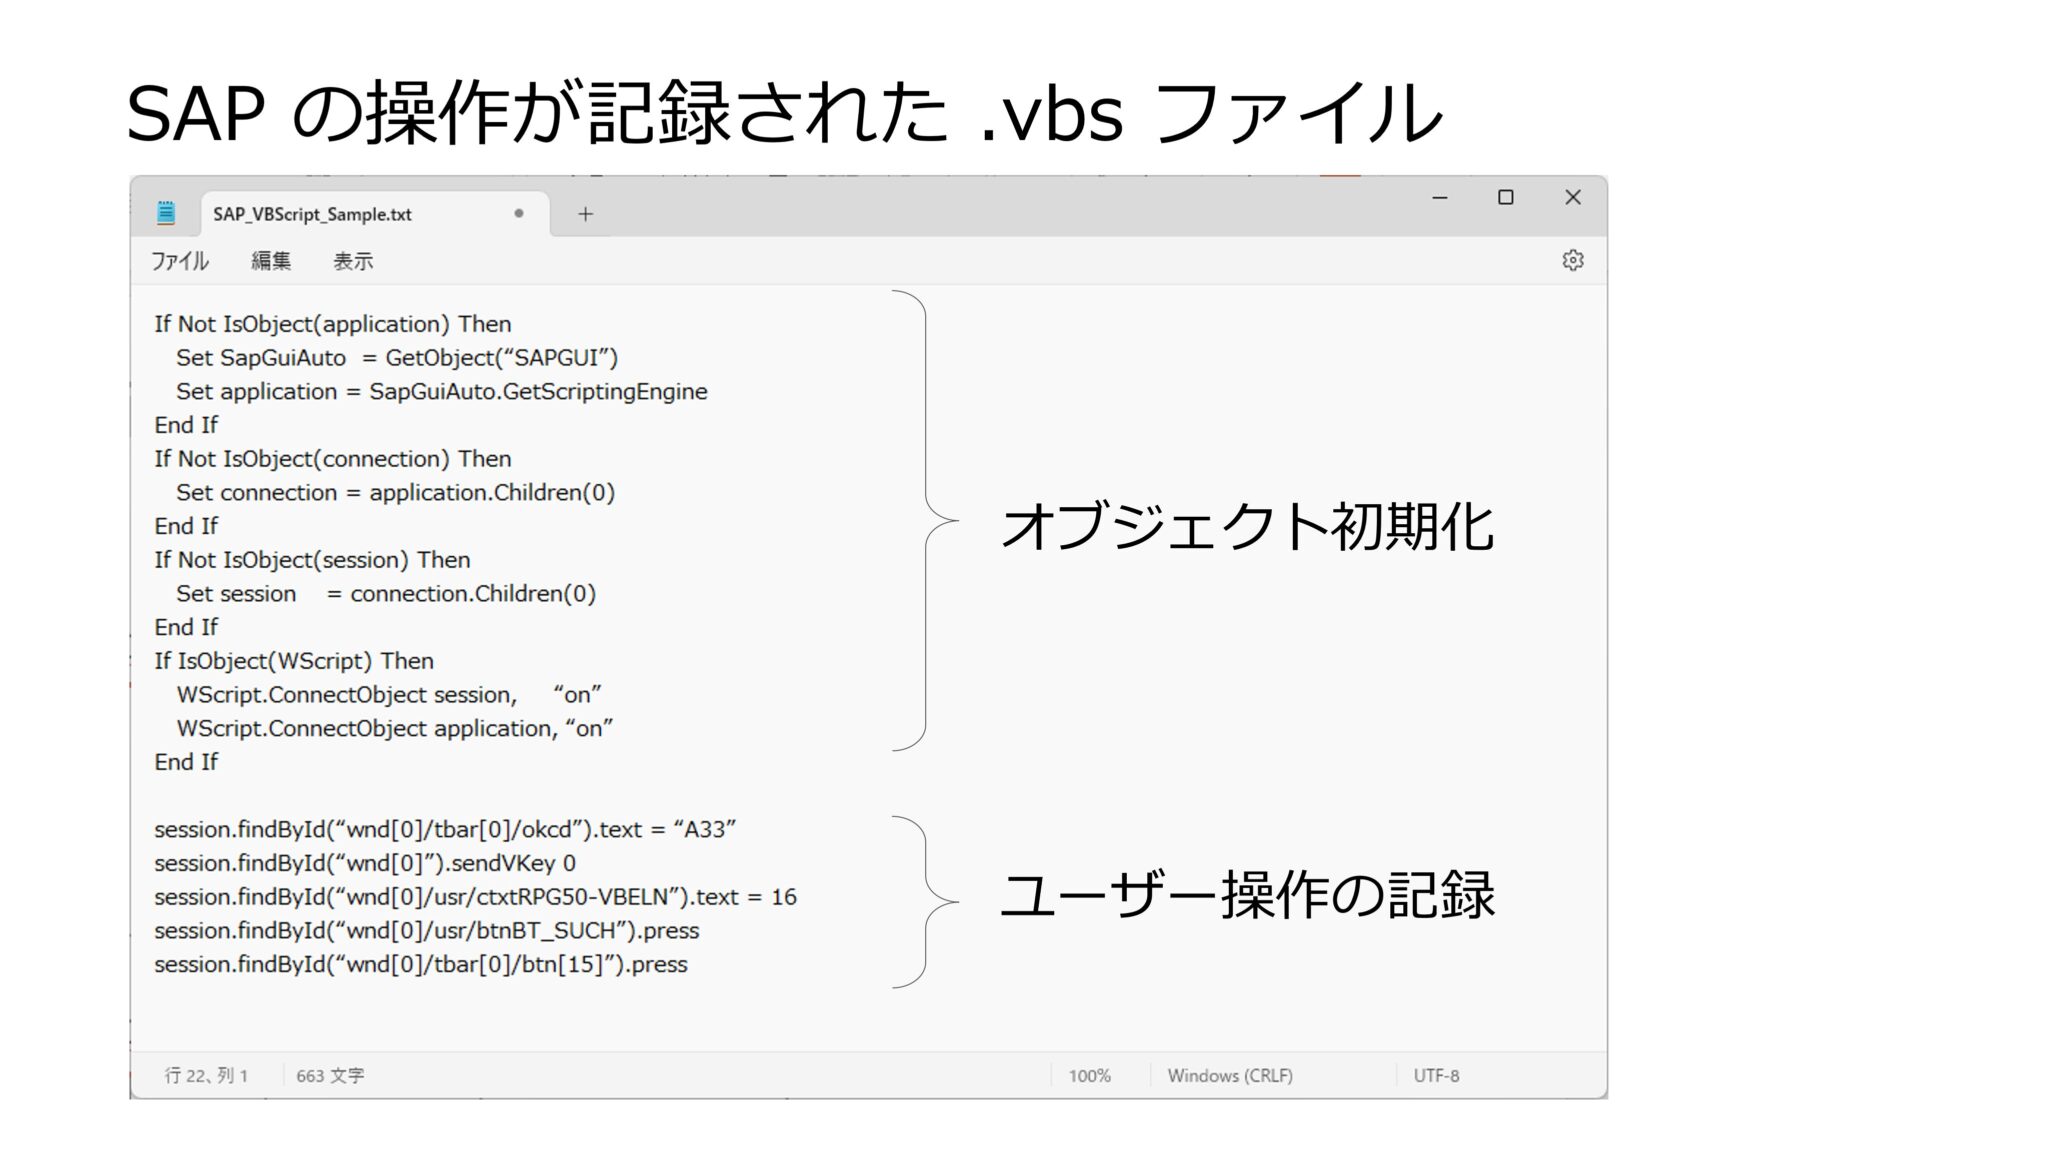Click the 100% zoom level control

pyautogui.click(x=1092, y=1075)
